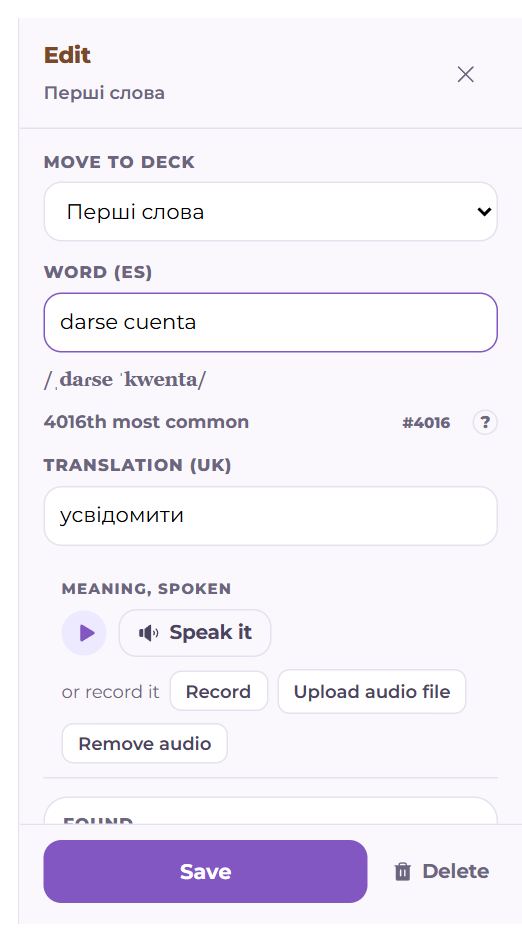Click the Remove audio button
522x941 pixels.
click(145, 744)
